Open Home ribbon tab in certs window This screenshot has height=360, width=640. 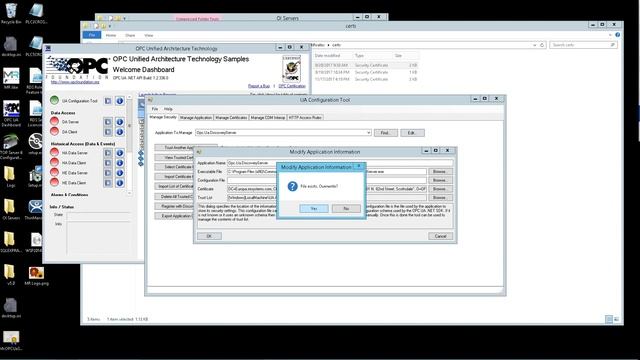pos(111,36)
